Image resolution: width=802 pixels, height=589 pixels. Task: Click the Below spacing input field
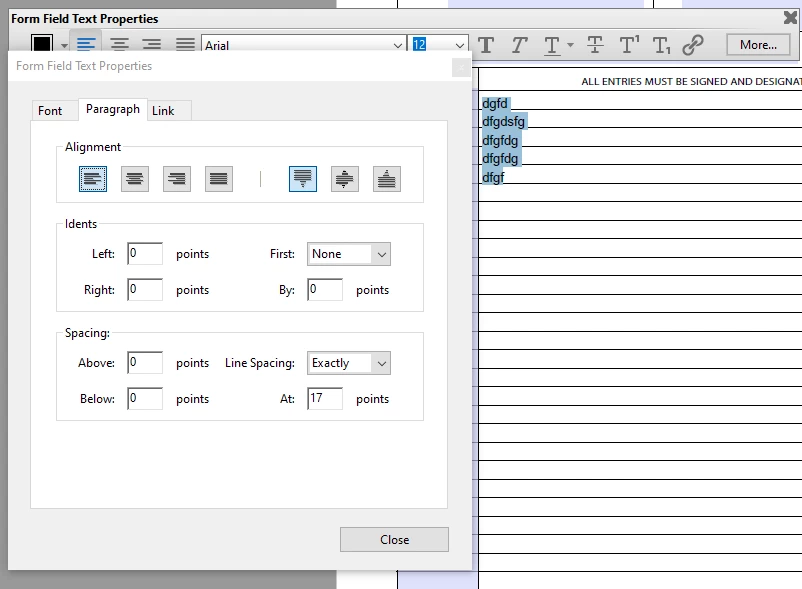(145, 398)
